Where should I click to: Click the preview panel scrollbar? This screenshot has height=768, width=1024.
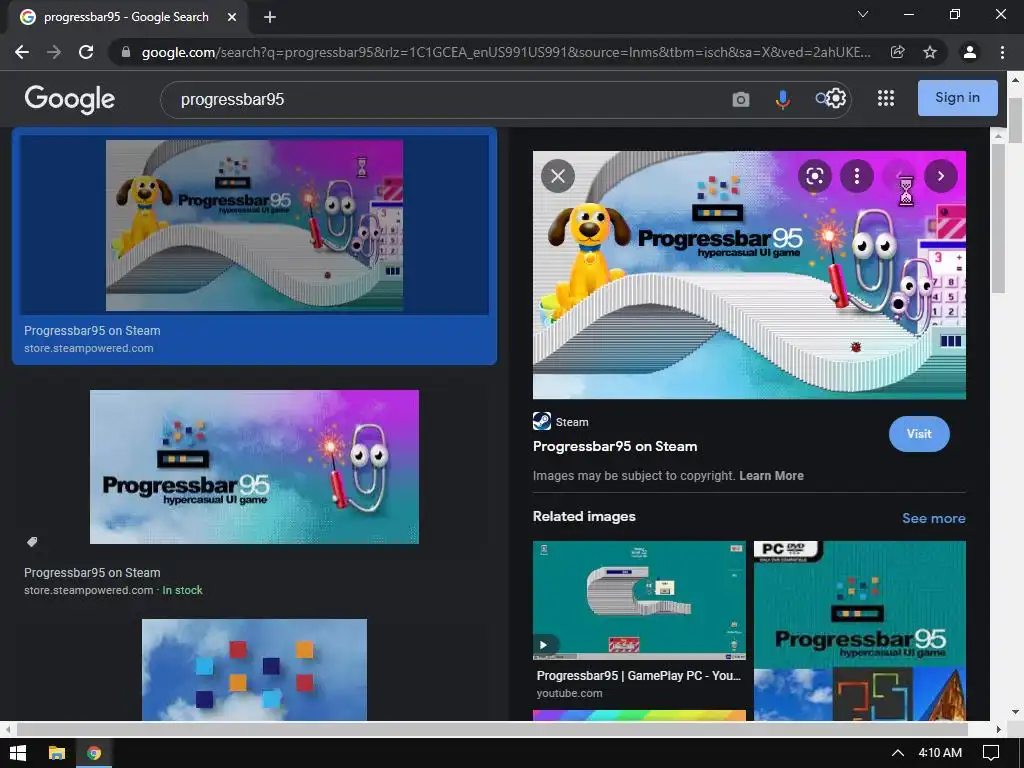[x=998, y=219]
